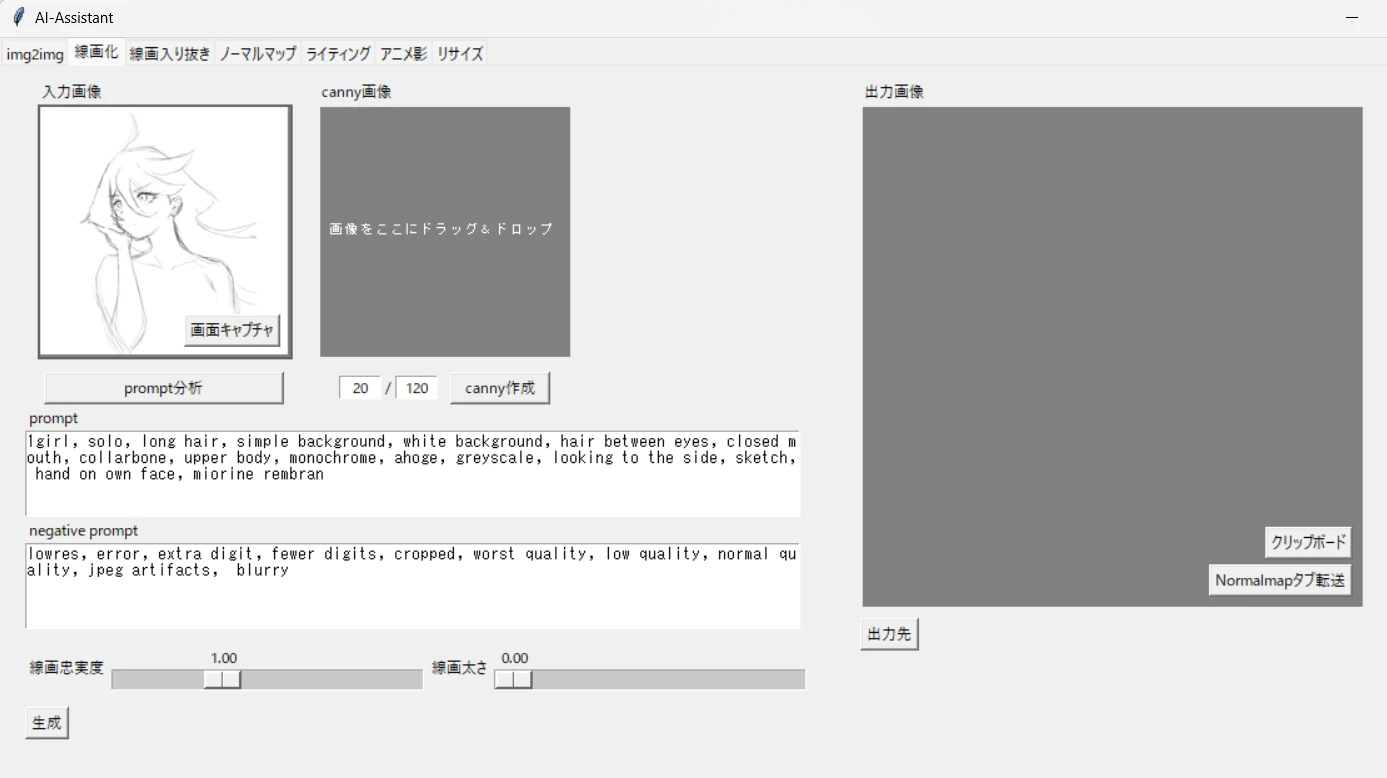1387x778 pixels.
Task: Click the input sketch image thumbnail
Action: pyautogui.click(x=165, y=231)
